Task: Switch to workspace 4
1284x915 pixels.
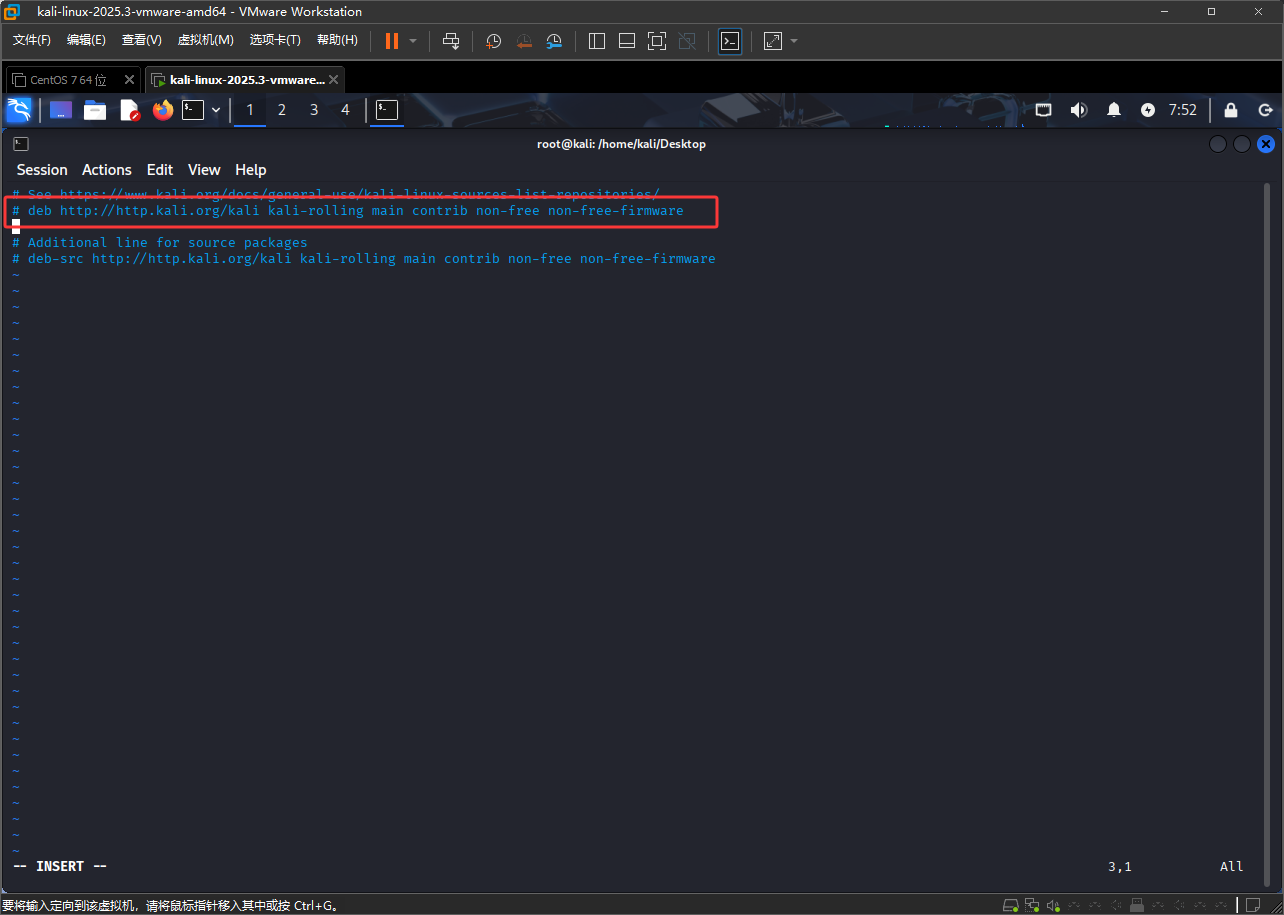Action: [346, 110]
